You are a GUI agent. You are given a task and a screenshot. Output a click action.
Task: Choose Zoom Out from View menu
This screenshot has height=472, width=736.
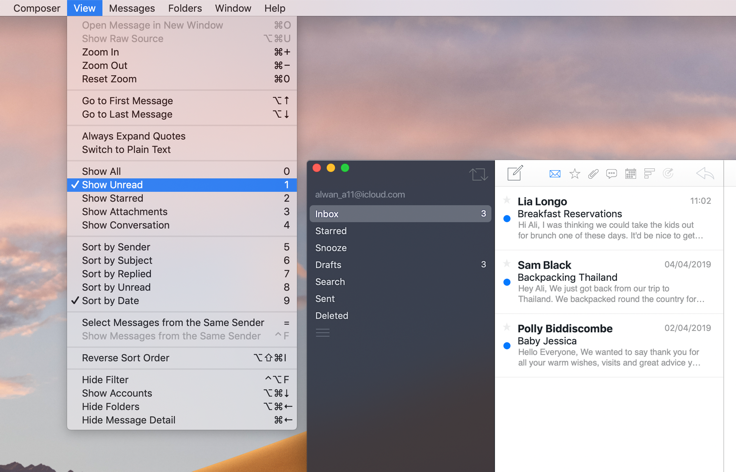pos(182,66)
